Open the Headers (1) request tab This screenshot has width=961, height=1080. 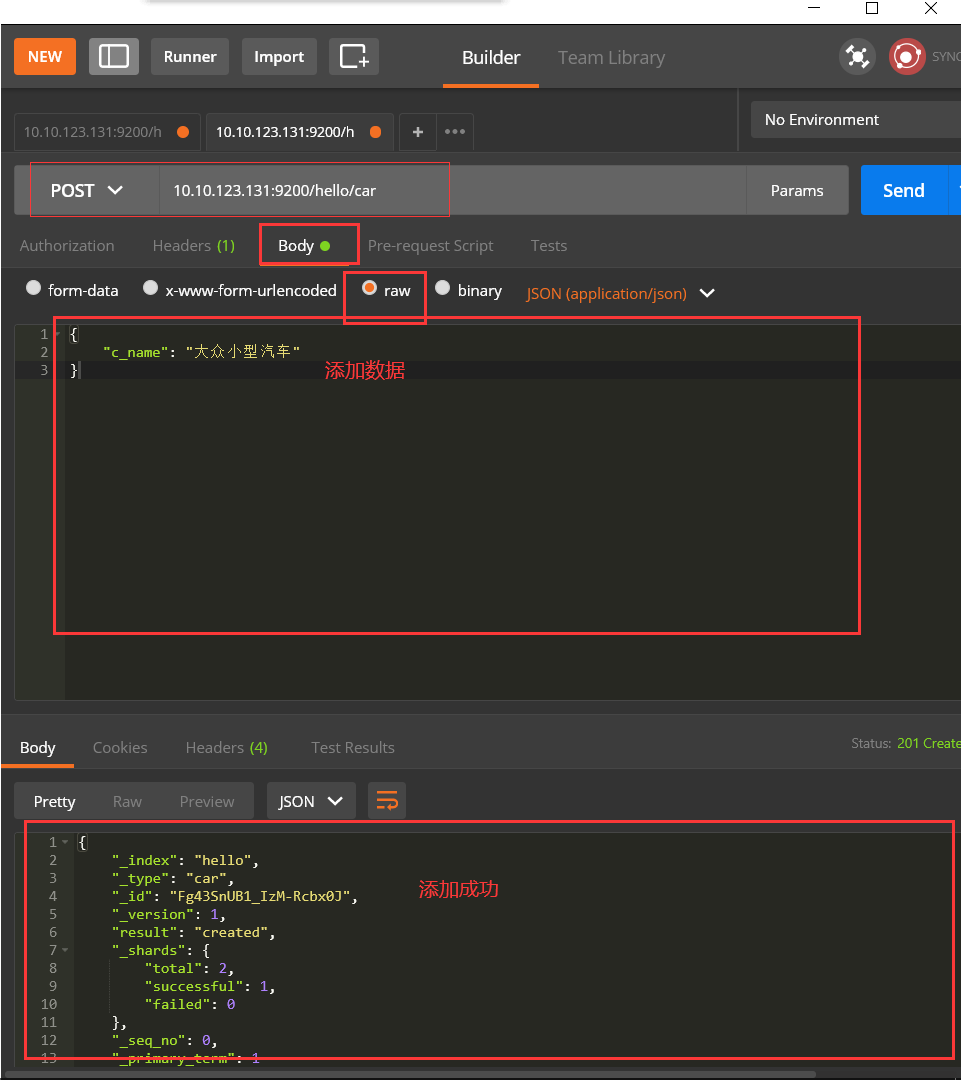(x=194, y=245)
